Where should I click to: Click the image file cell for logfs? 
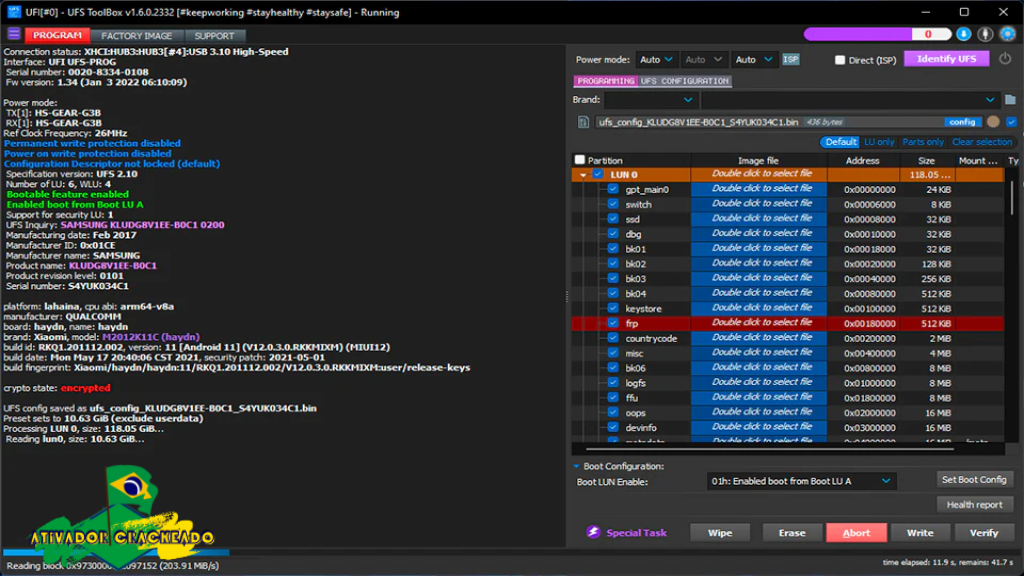[x=759, y=383]
